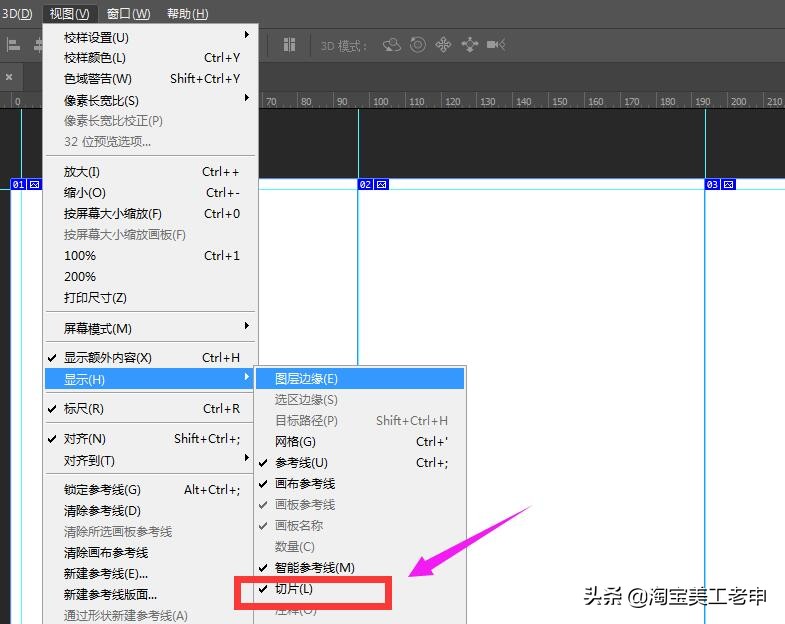Select 按屏幕大小缩放(F)
Viewport: 785px width, 624px height.
tap(151, 214)
